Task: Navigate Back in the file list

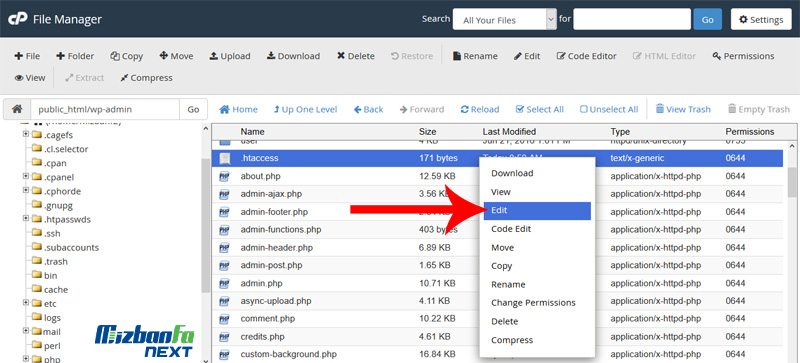Action: (368, 109)
